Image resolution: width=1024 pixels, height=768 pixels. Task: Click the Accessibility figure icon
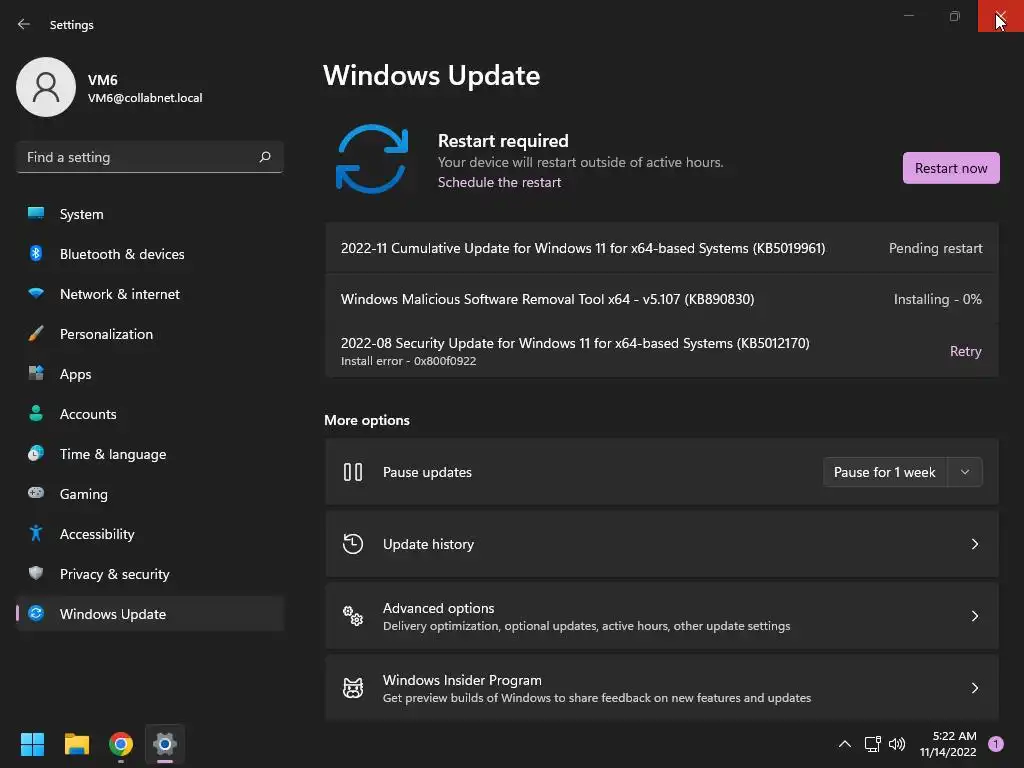coord(36,534)
